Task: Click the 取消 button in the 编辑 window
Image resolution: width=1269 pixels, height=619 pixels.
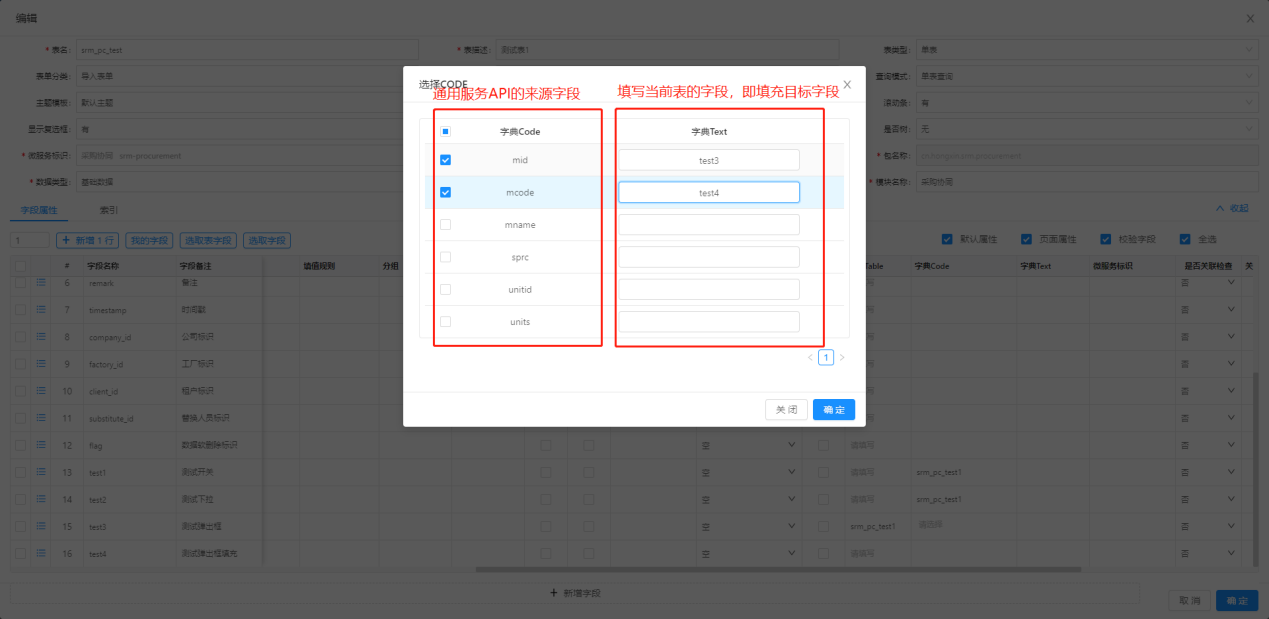Action: 1189,600
